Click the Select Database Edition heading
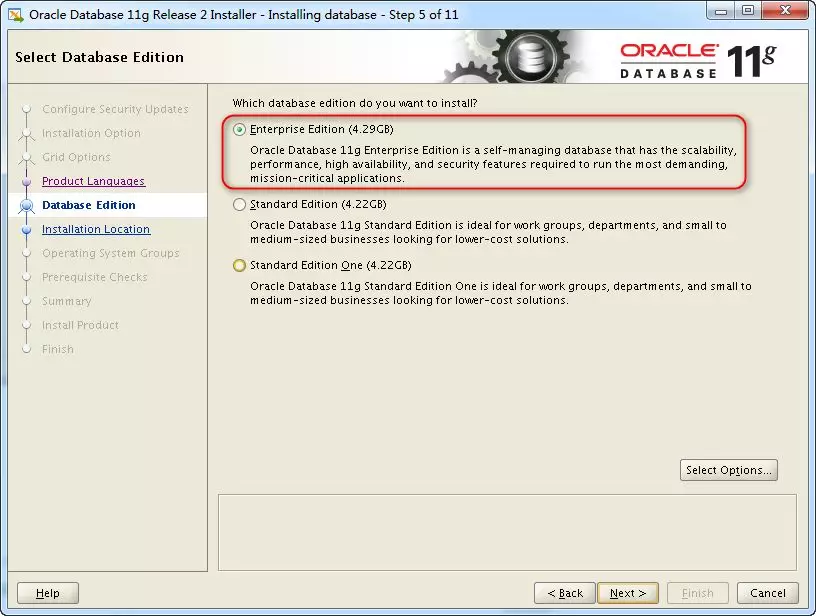The width and height of the screenshot is (816, 616). pyautogui.click(x=99, y=57)
